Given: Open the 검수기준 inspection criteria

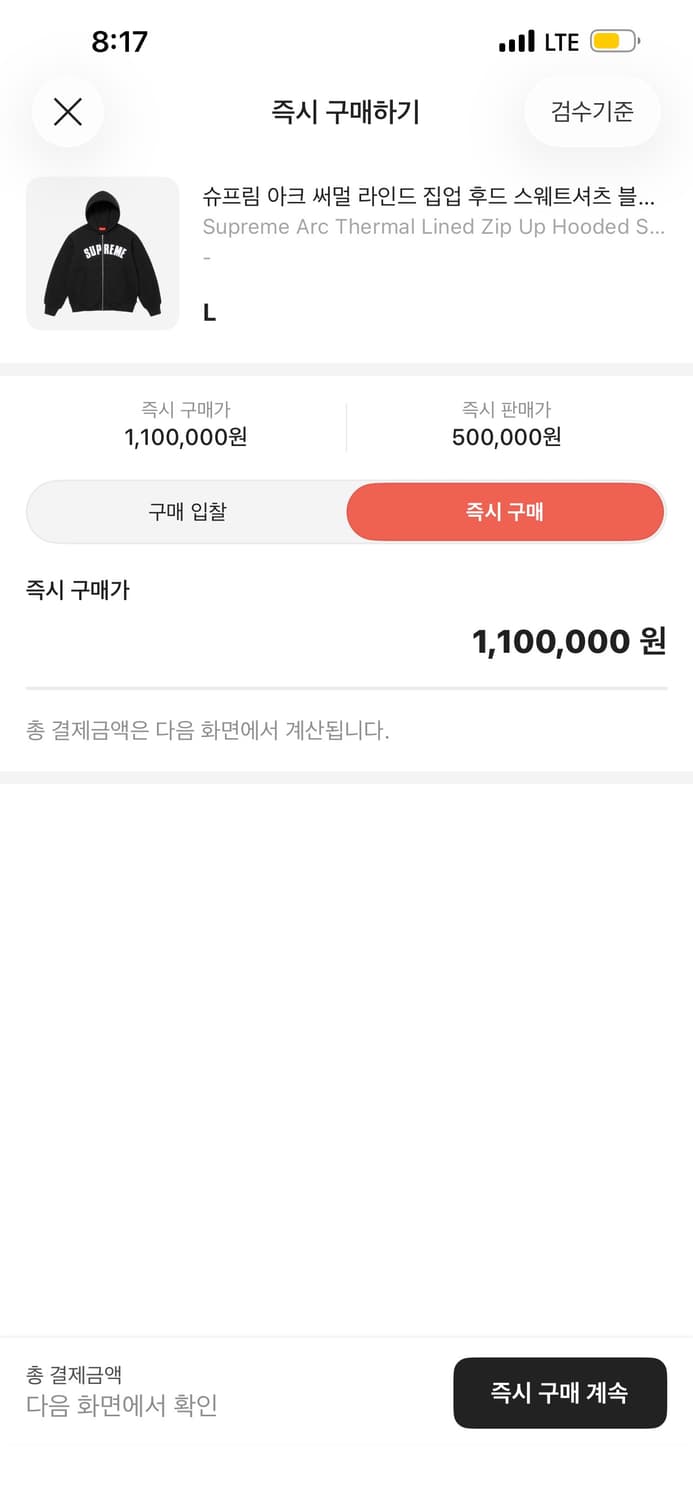Looking at the screenshot, I should point(592,111).
